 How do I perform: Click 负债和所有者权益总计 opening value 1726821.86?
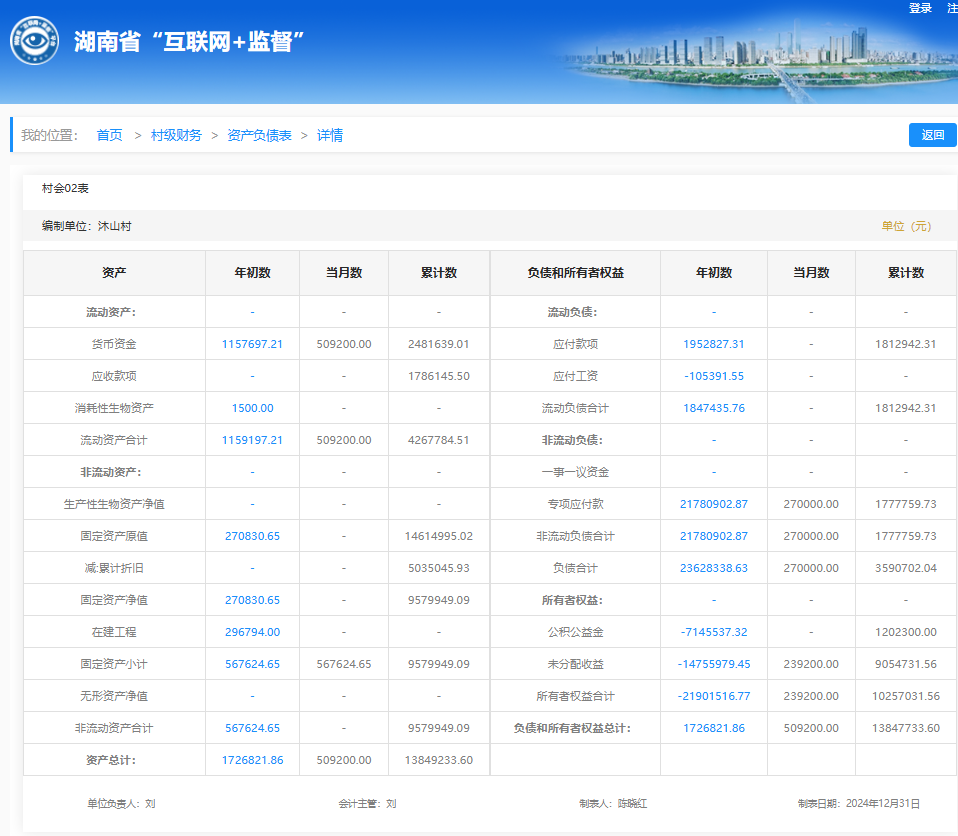pos(714,728)
